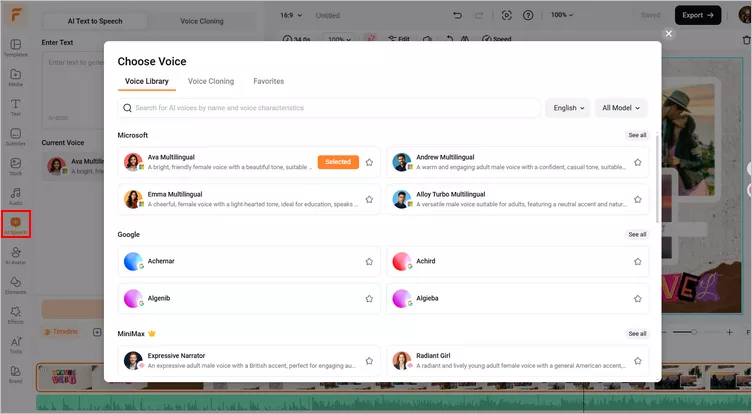The image size is (752, 414).
Task: Open the Audio sidebar panel
Action: [x=15, y=197]
